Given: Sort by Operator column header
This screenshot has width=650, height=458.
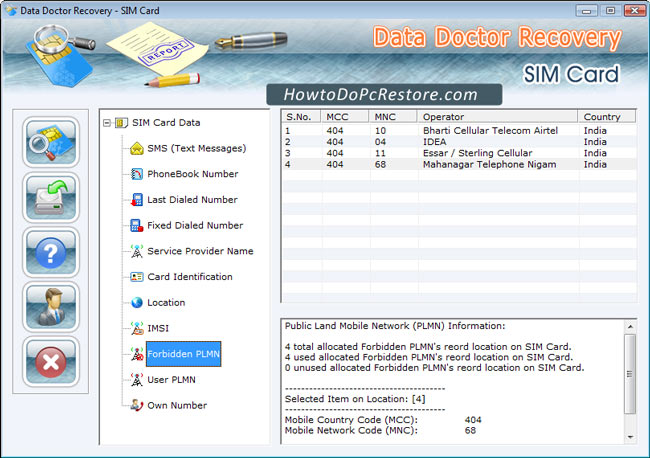Looking at the screenshot, I should (497, 116).
